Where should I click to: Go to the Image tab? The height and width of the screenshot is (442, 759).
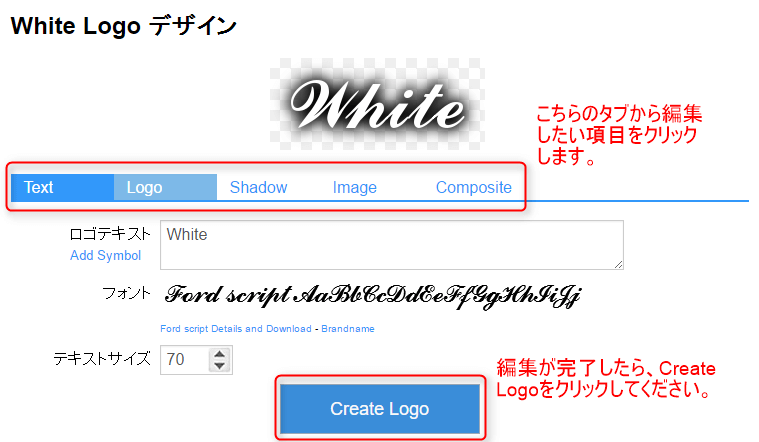pyautogui.click(x=354, y=187)
